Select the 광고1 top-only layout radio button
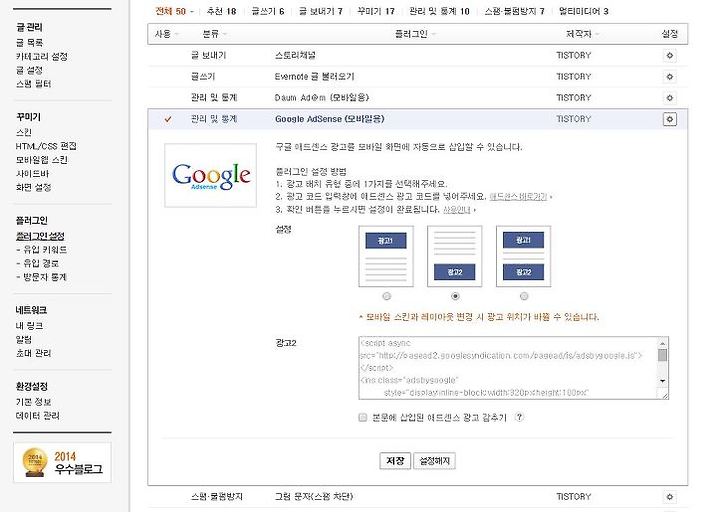The image size is (720, 512). click(x=387, y=296)
